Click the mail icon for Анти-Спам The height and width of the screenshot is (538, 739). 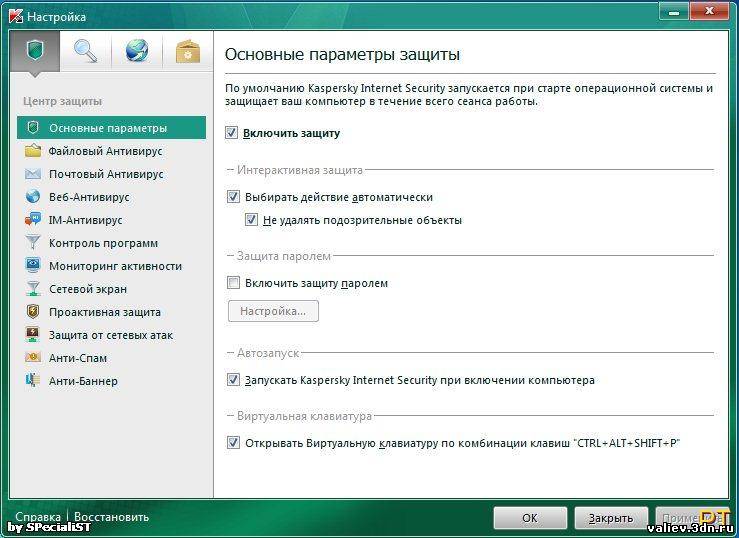(33, 358)
